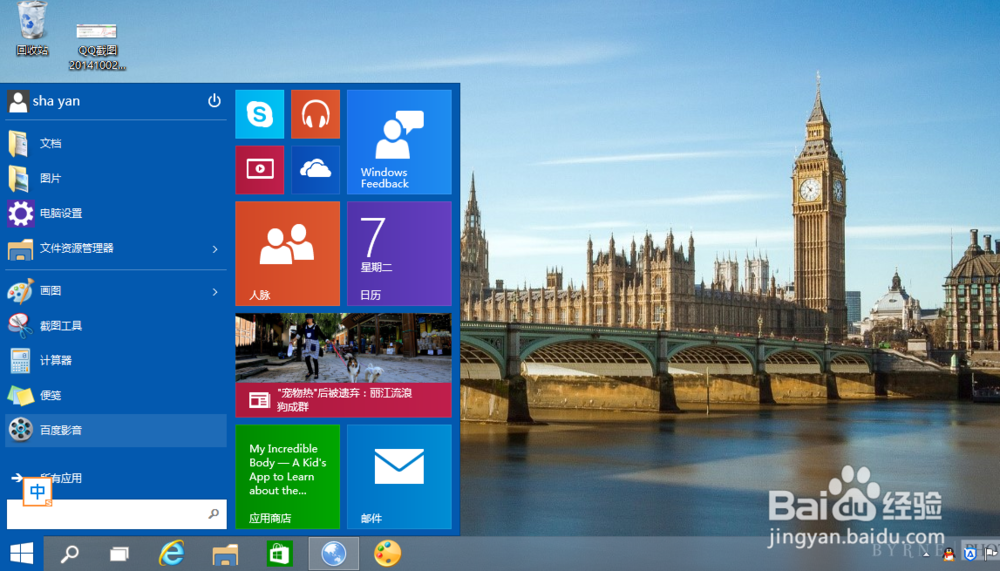Open the colorful palette app on taskbar
Image resolution: width=1000 pixels, height=571 pixels.
pos(387,553)
